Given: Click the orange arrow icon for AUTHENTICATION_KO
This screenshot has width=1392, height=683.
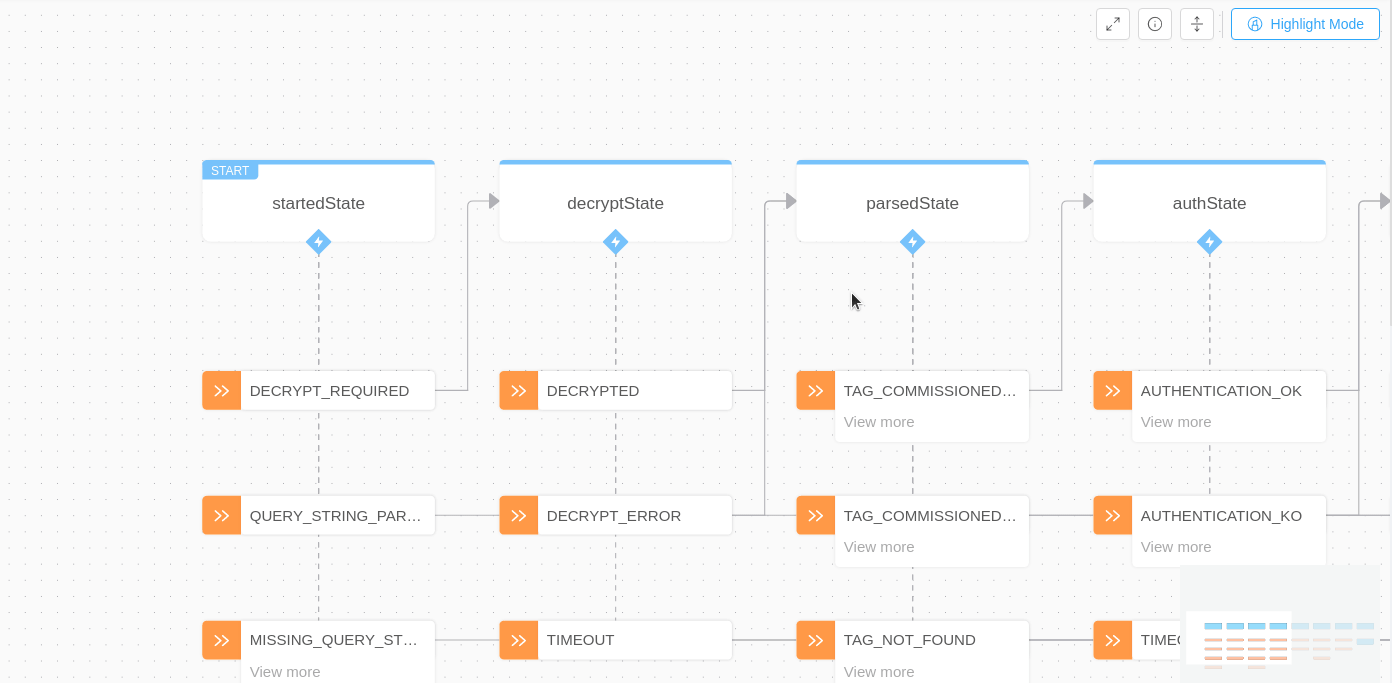Looking at the screenshot, I should click(x=1113, y=516).
